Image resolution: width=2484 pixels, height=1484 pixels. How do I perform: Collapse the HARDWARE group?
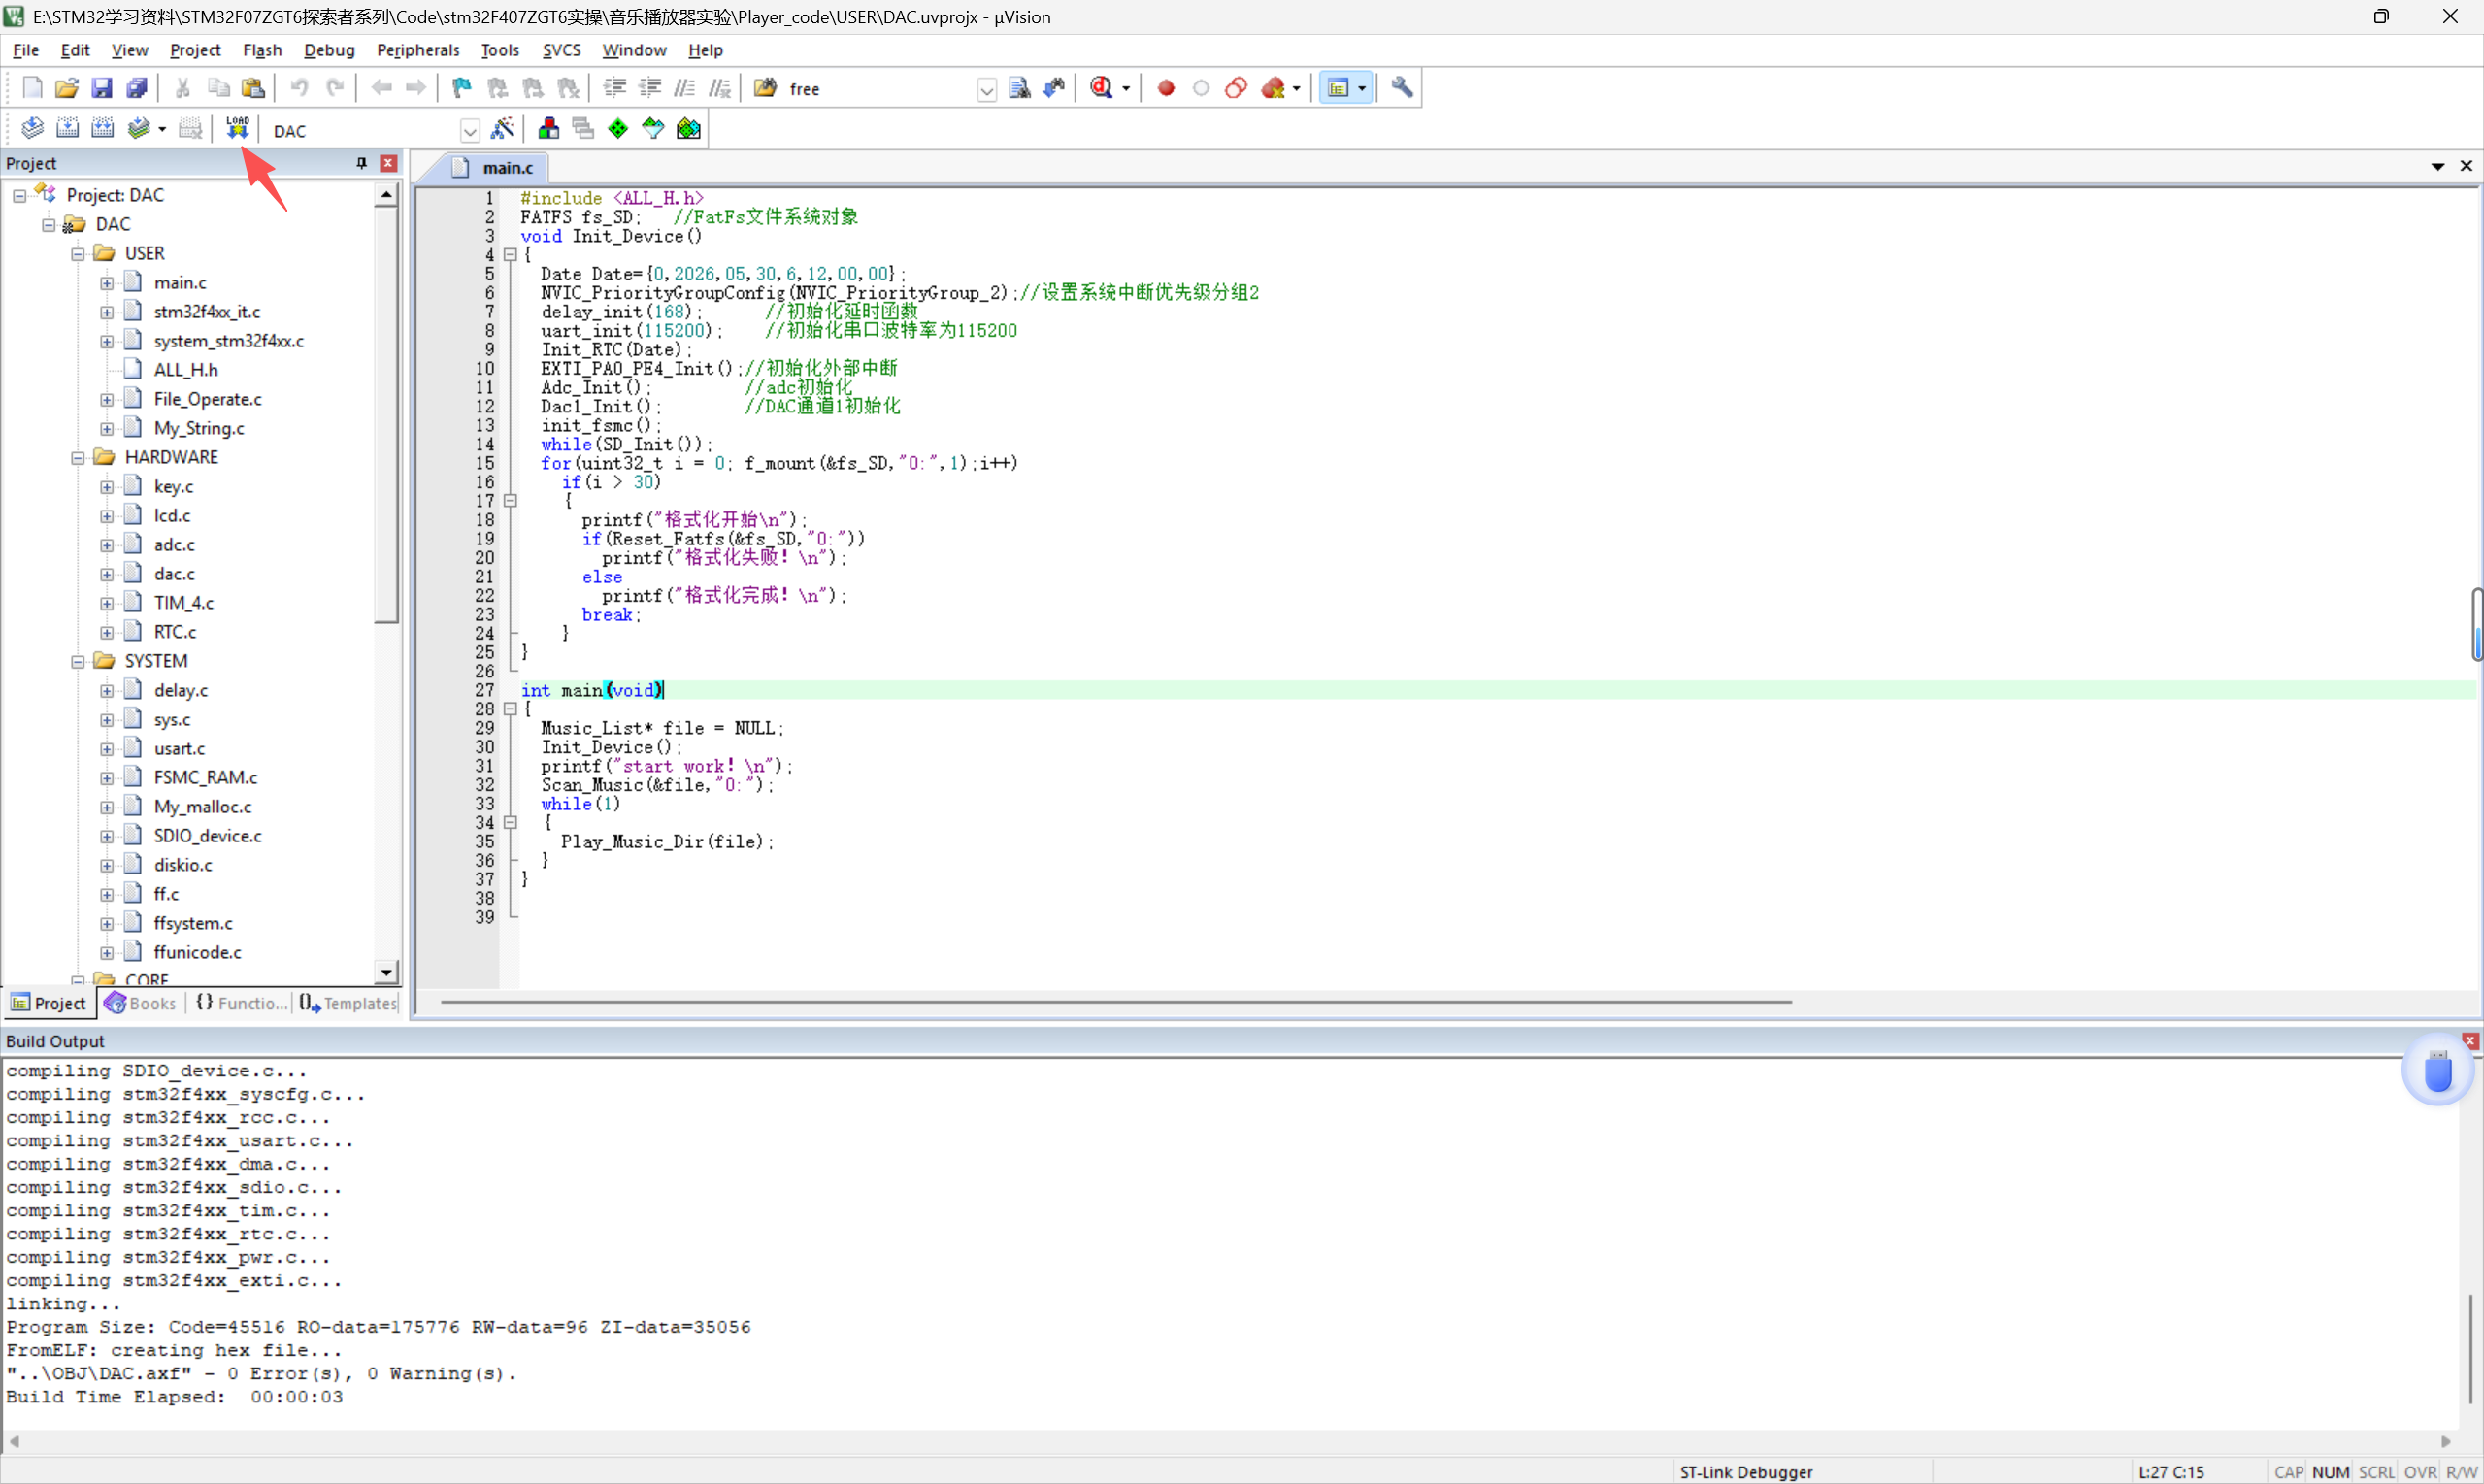[x=77, y=458]
